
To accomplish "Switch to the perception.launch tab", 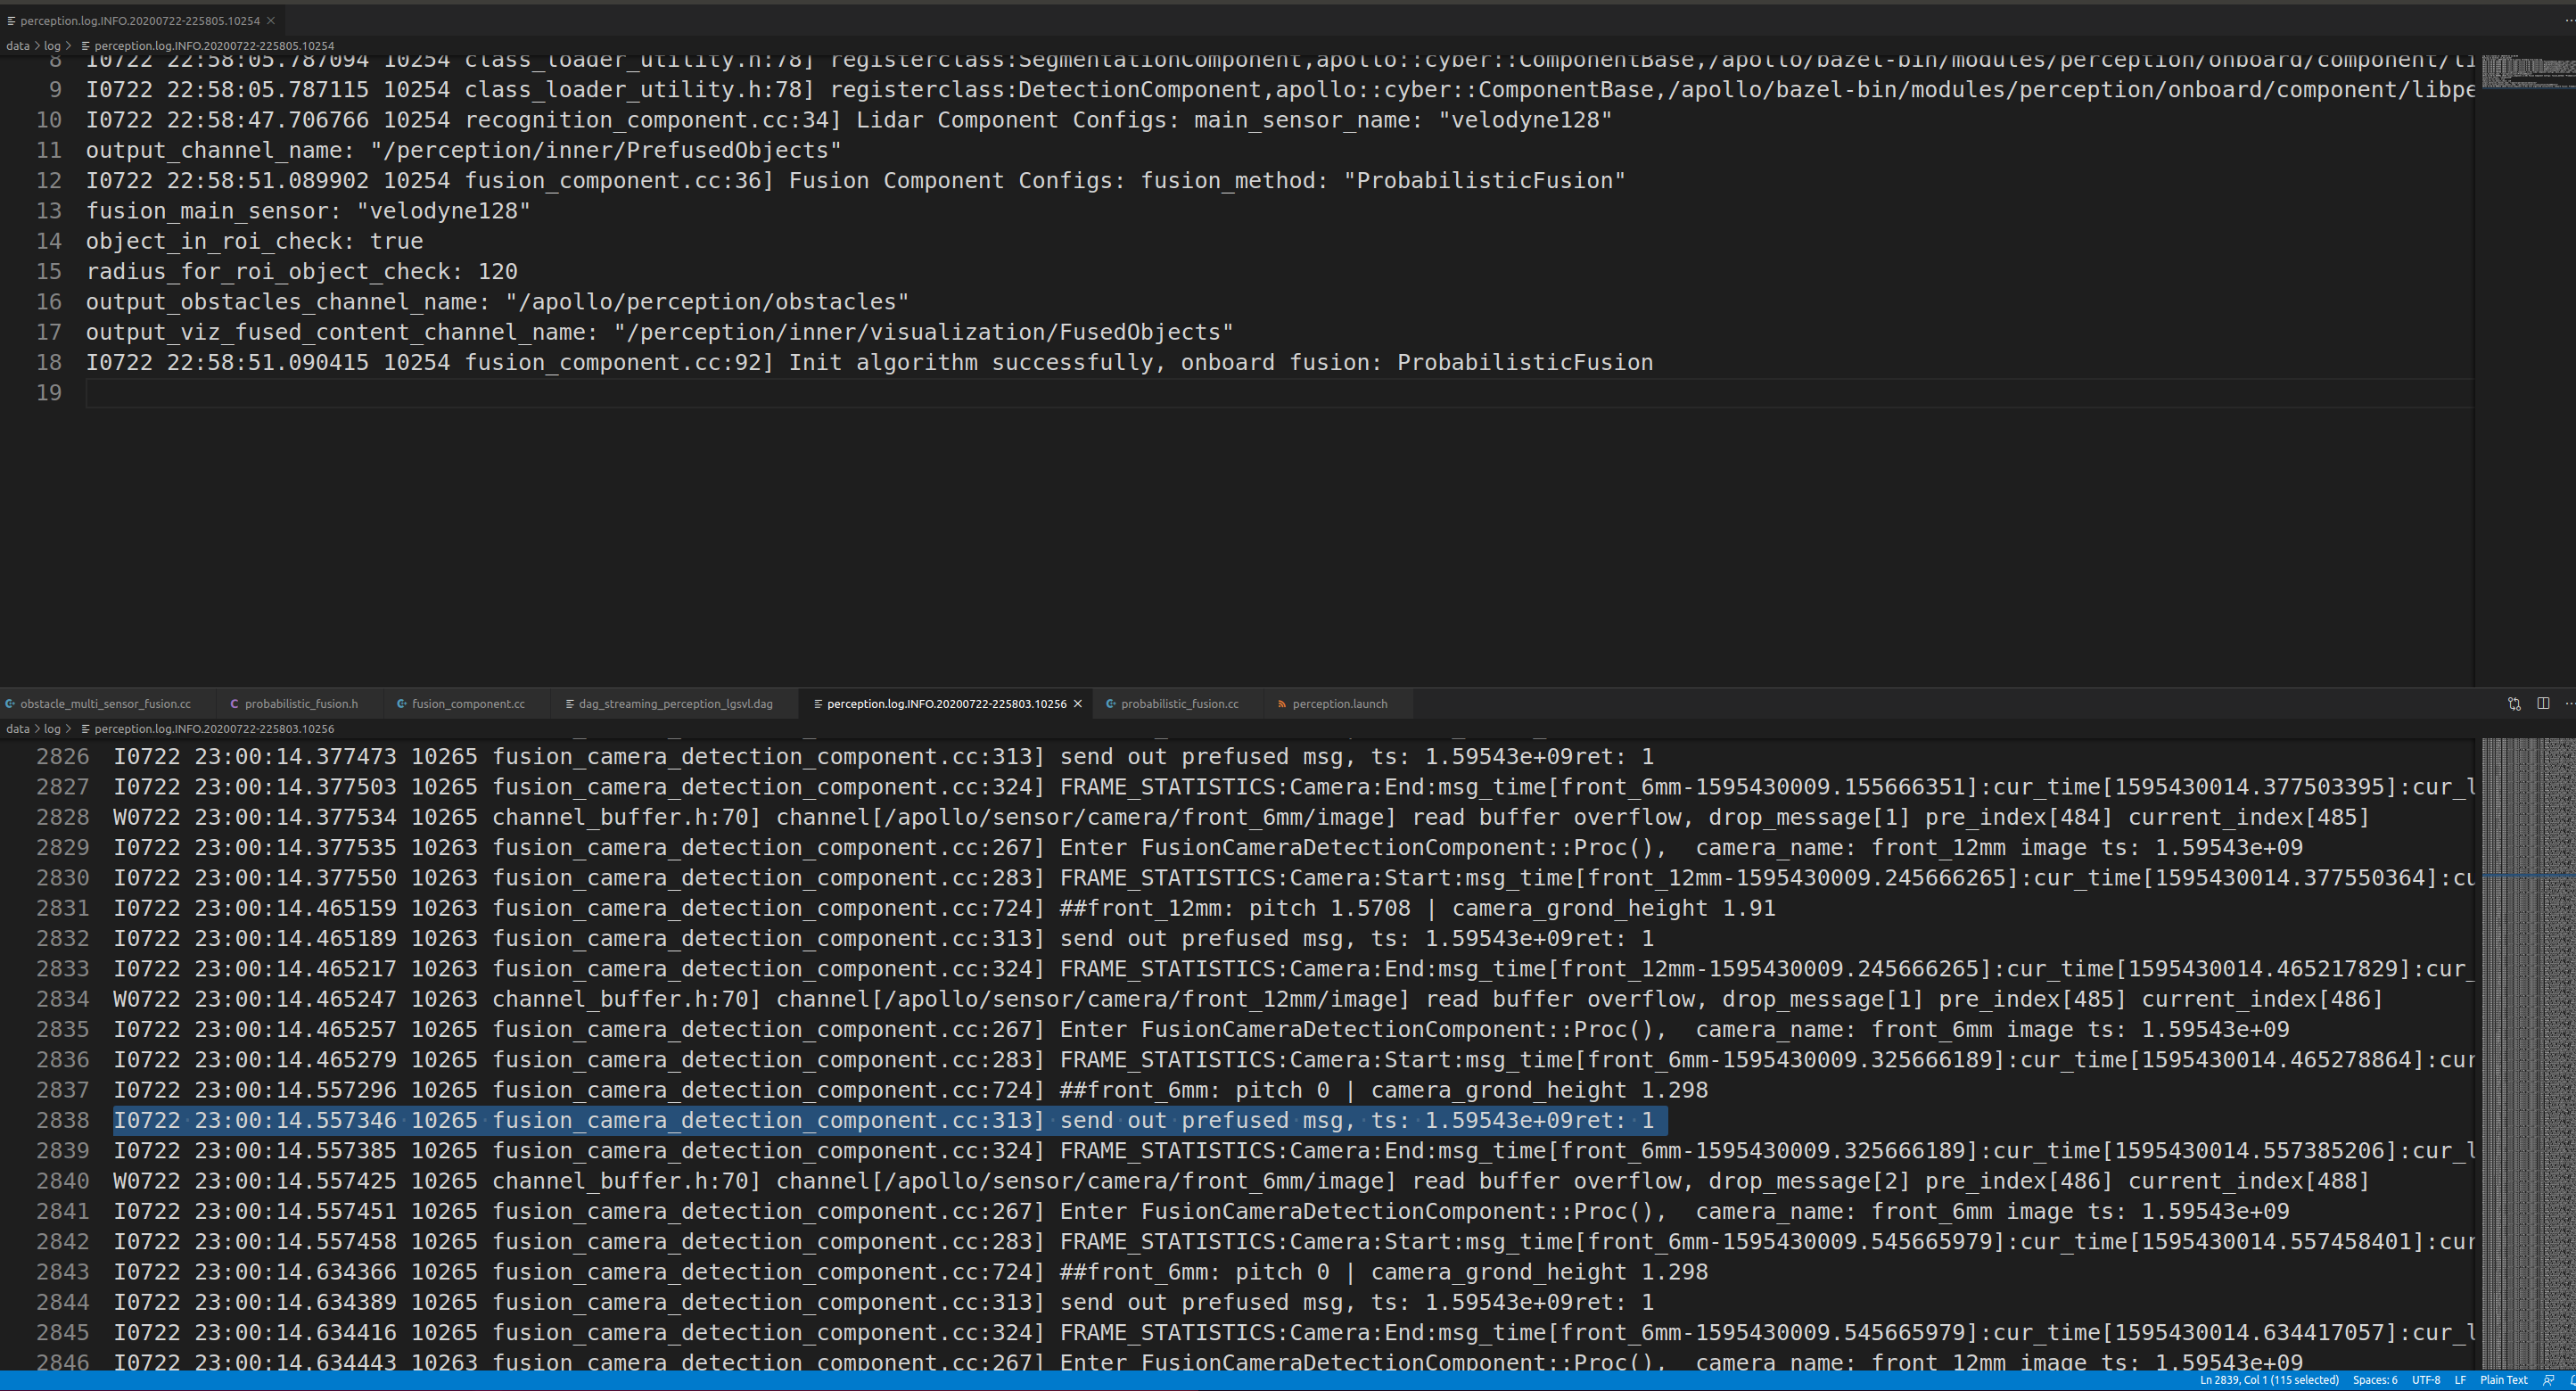I will tap(1340, 703).
